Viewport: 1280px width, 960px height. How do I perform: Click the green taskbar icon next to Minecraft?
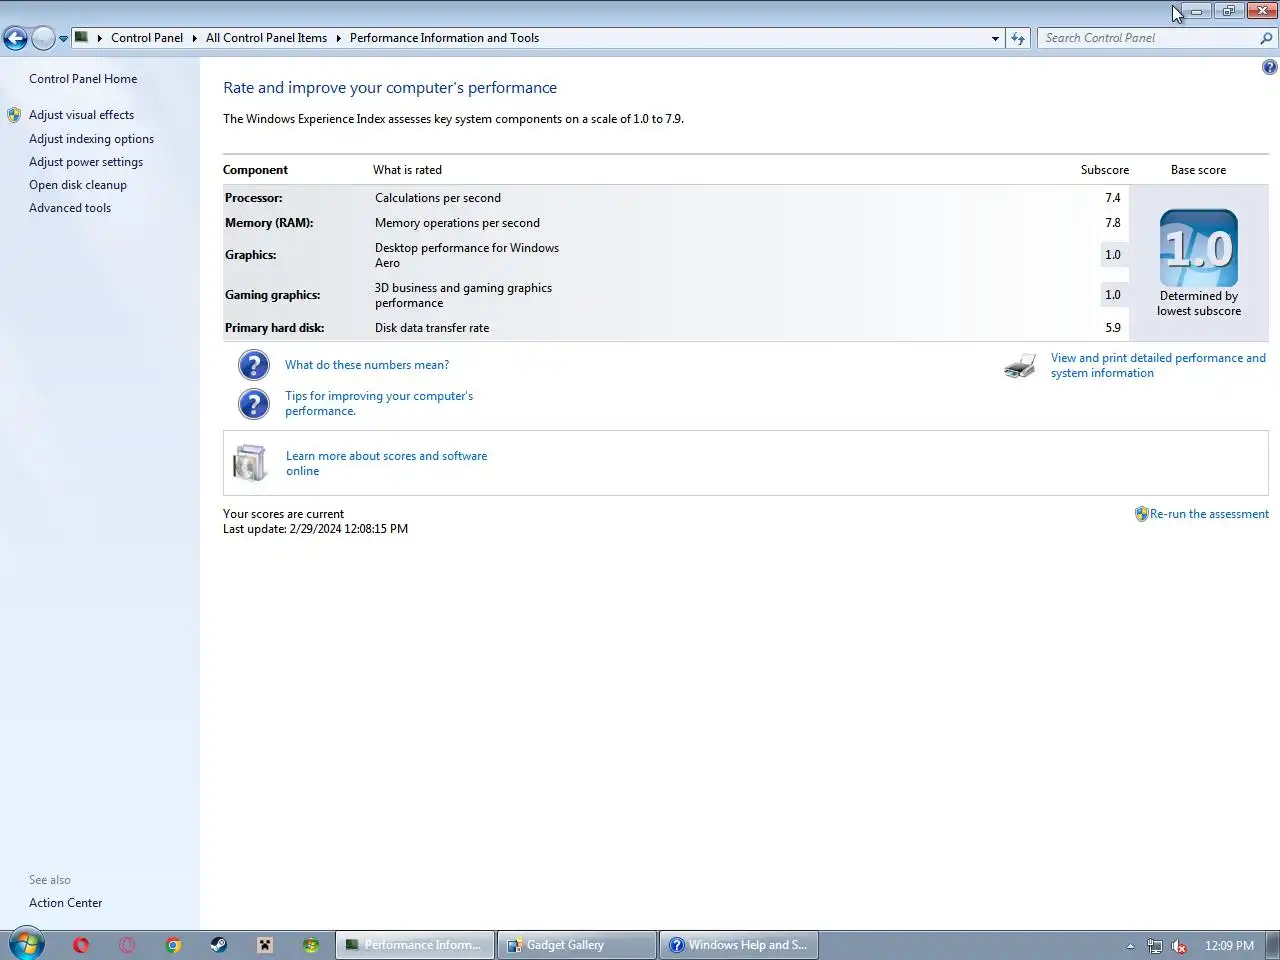click(311, 945)
